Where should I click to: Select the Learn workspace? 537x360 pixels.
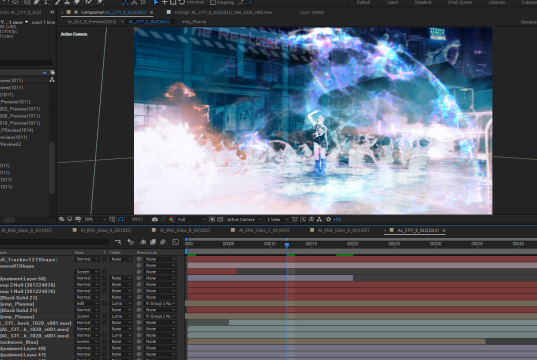pos(392,2)
